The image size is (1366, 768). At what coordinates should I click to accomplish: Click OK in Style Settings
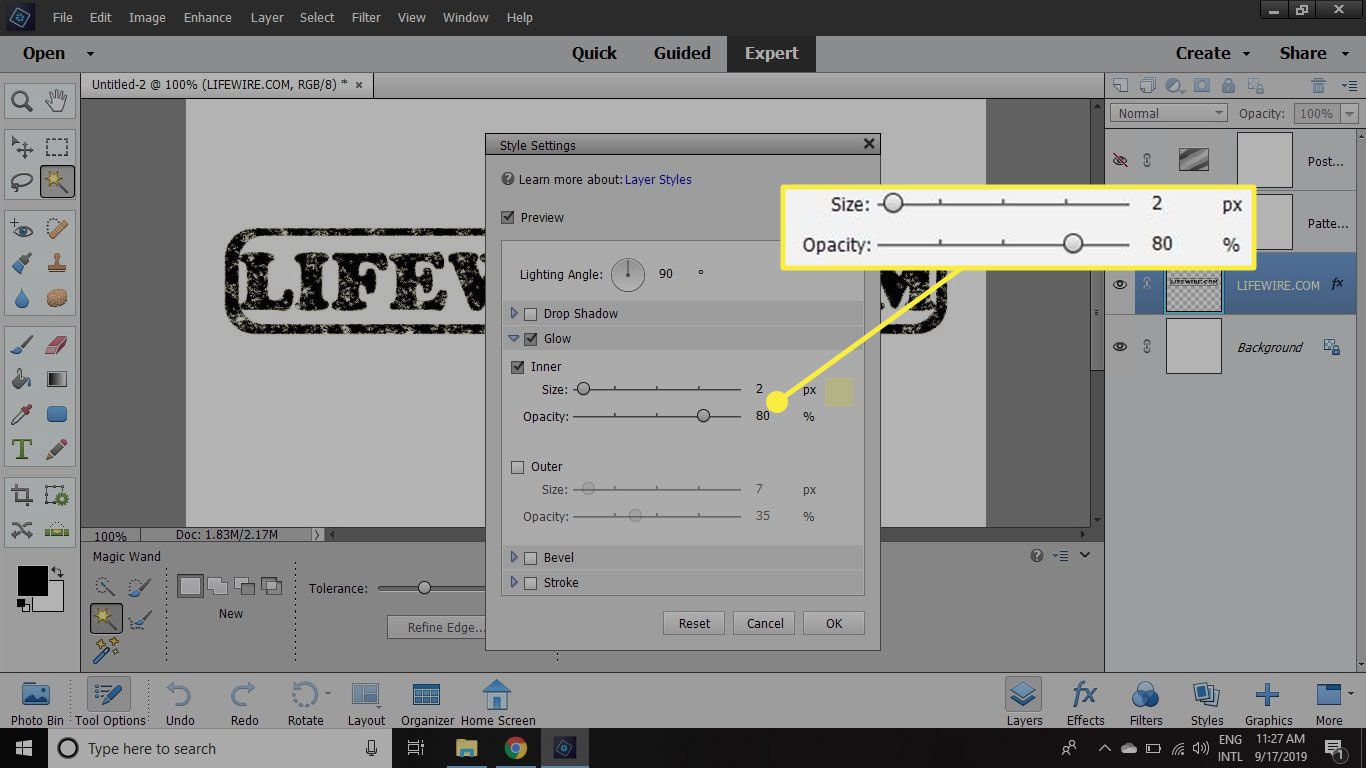(834, 623)
